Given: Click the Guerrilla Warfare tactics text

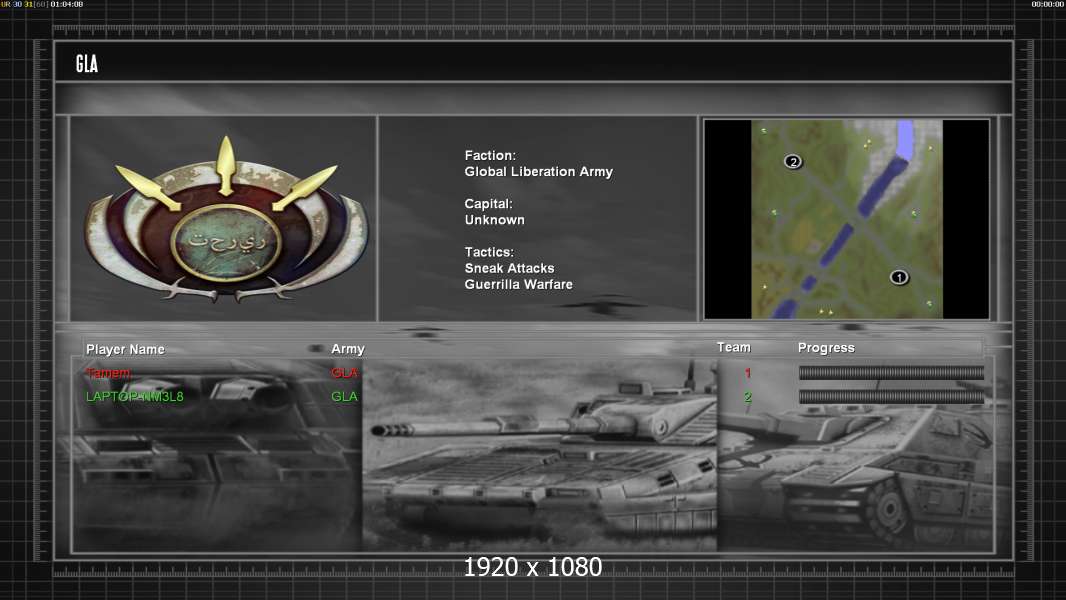Looking at the screenshot, I should point(518,285).
